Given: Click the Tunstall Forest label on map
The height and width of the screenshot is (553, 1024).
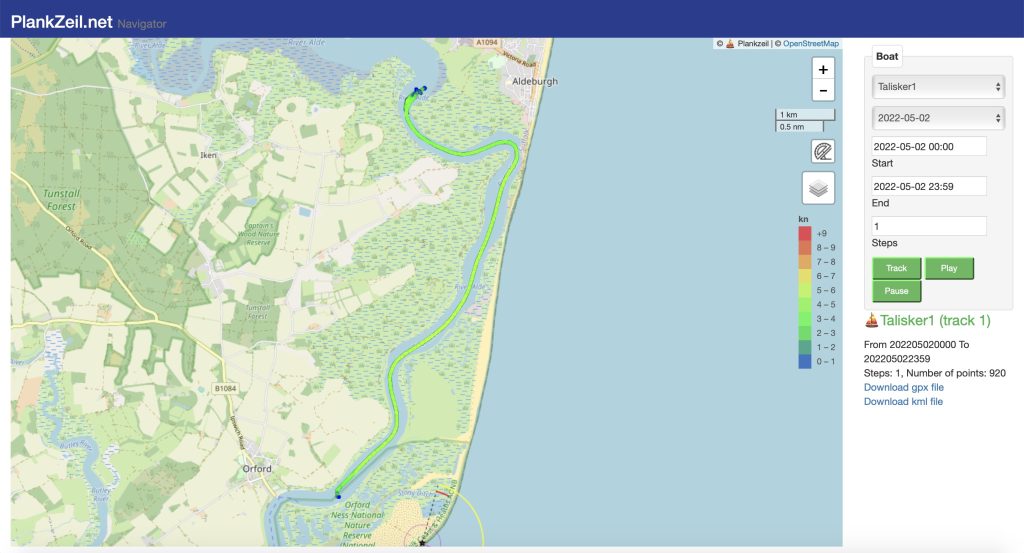Looking at the screenshot, I should (61, 200).
